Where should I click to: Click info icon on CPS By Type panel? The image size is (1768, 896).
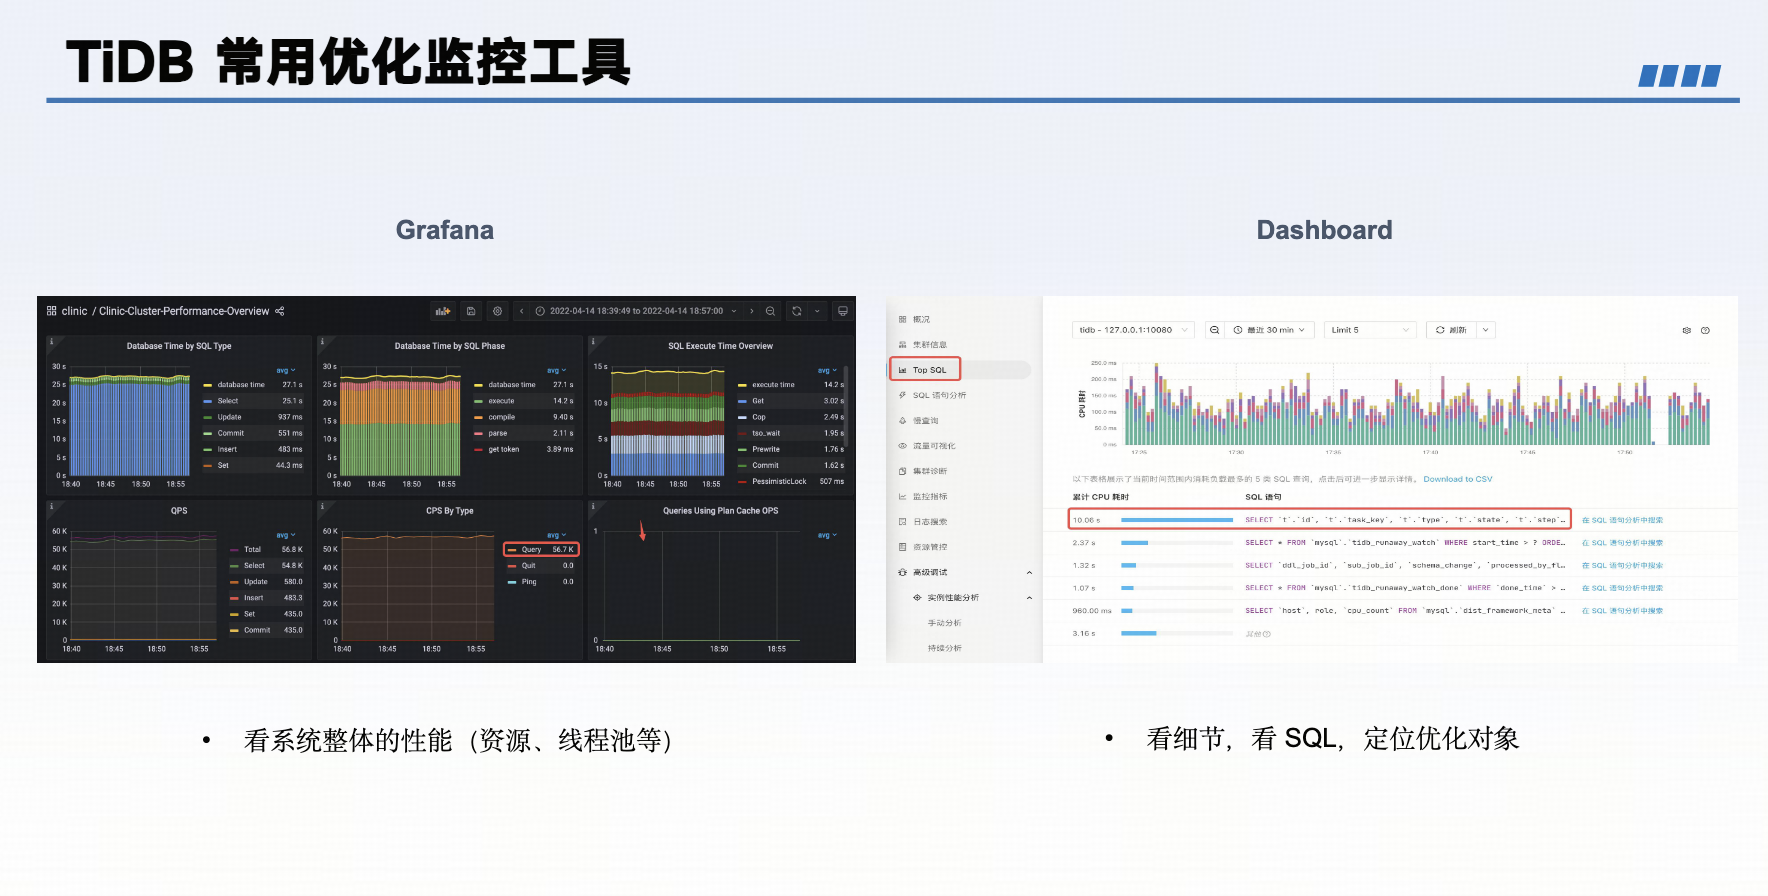(x=322, y=507)
